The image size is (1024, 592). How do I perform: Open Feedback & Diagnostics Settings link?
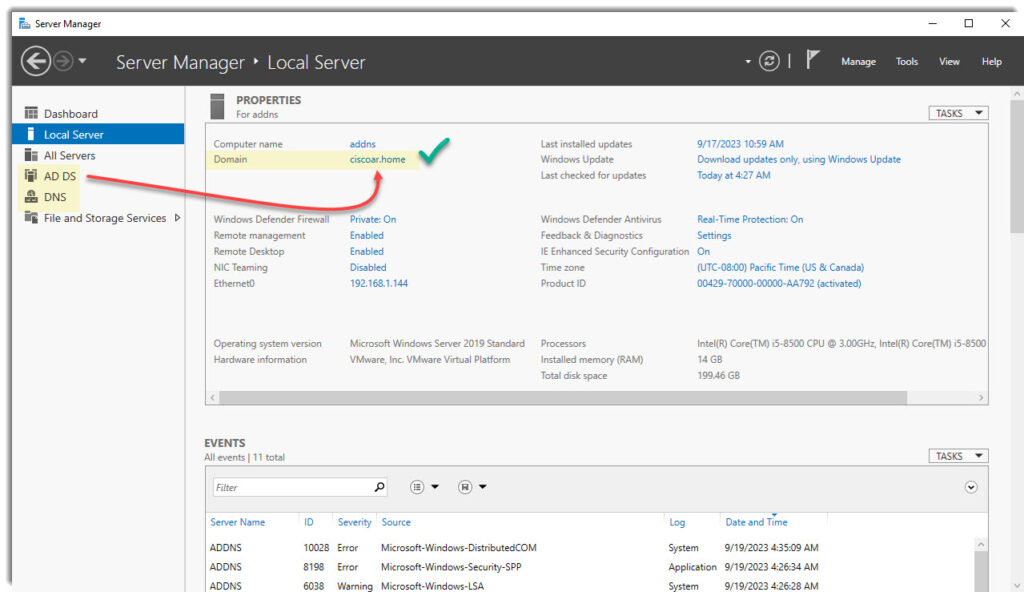pyautogui.click(x=714, y=235)
